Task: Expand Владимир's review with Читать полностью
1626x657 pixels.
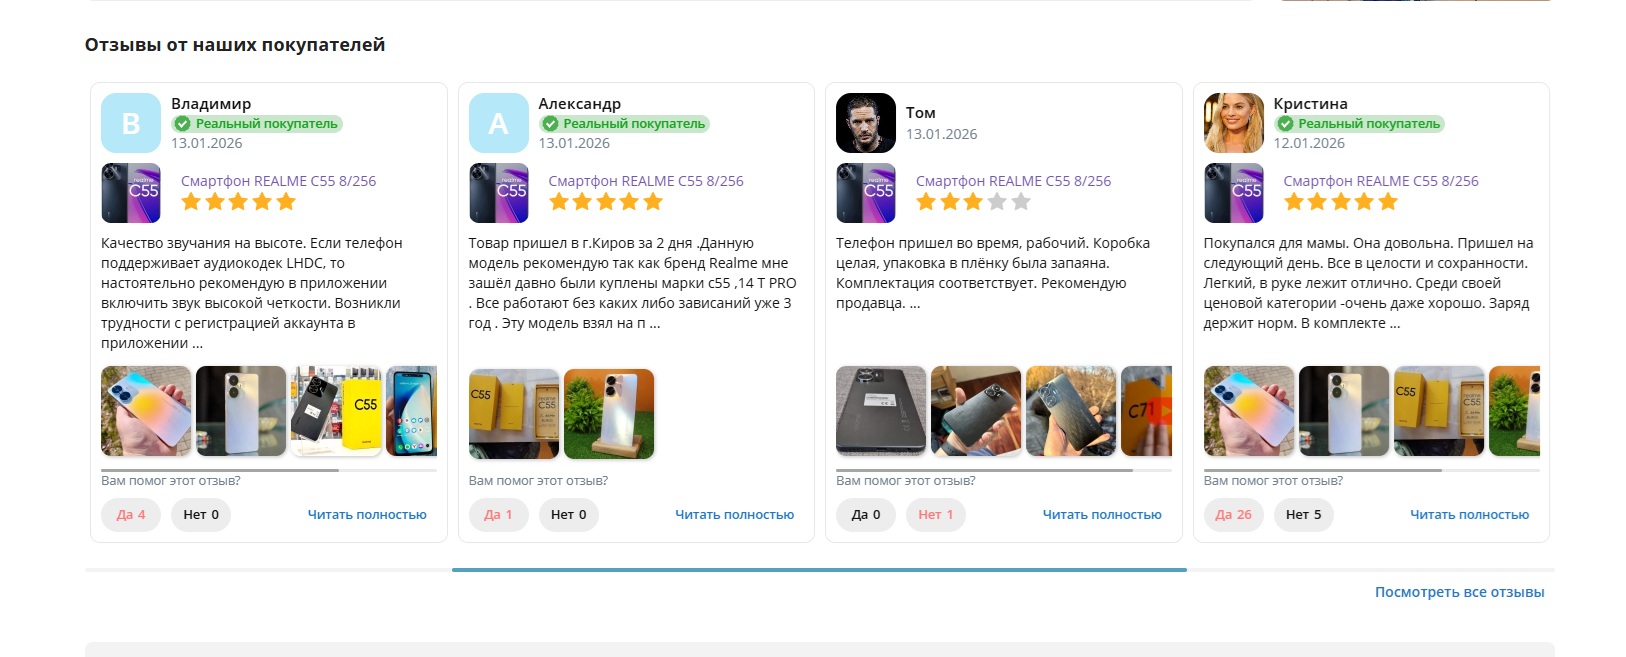Action: click(367, 515)
